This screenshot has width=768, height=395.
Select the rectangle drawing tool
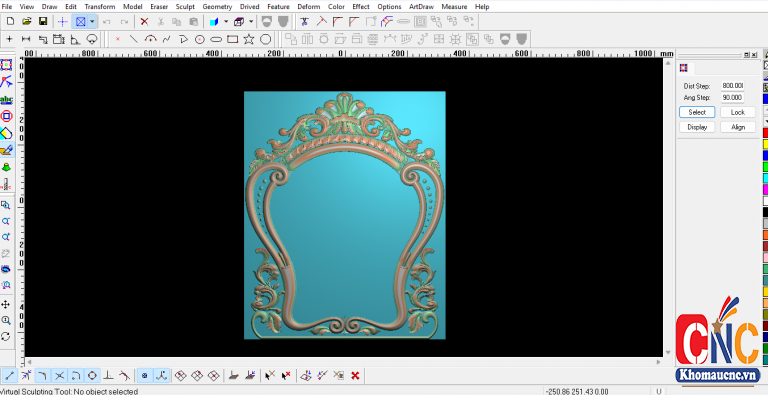coord(233,39)
